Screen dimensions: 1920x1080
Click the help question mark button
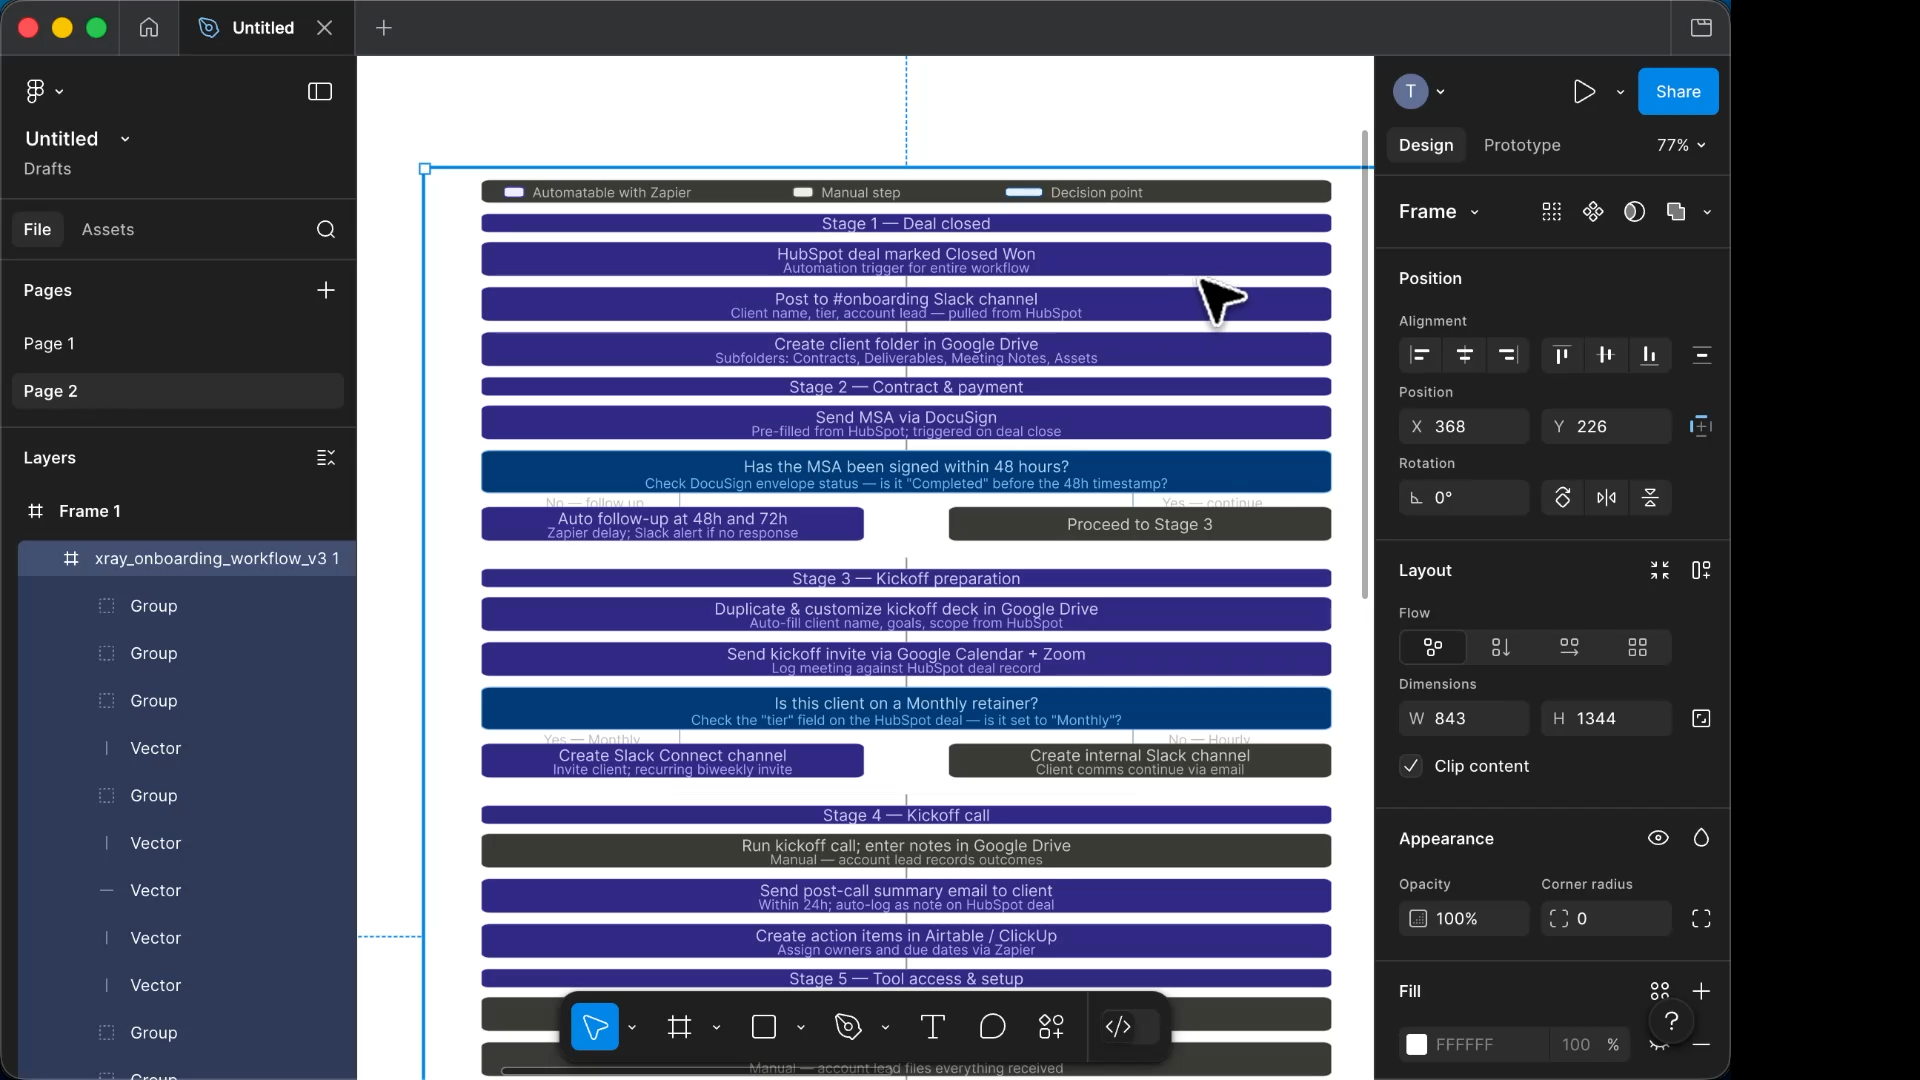click(x=1671, y=1022)
